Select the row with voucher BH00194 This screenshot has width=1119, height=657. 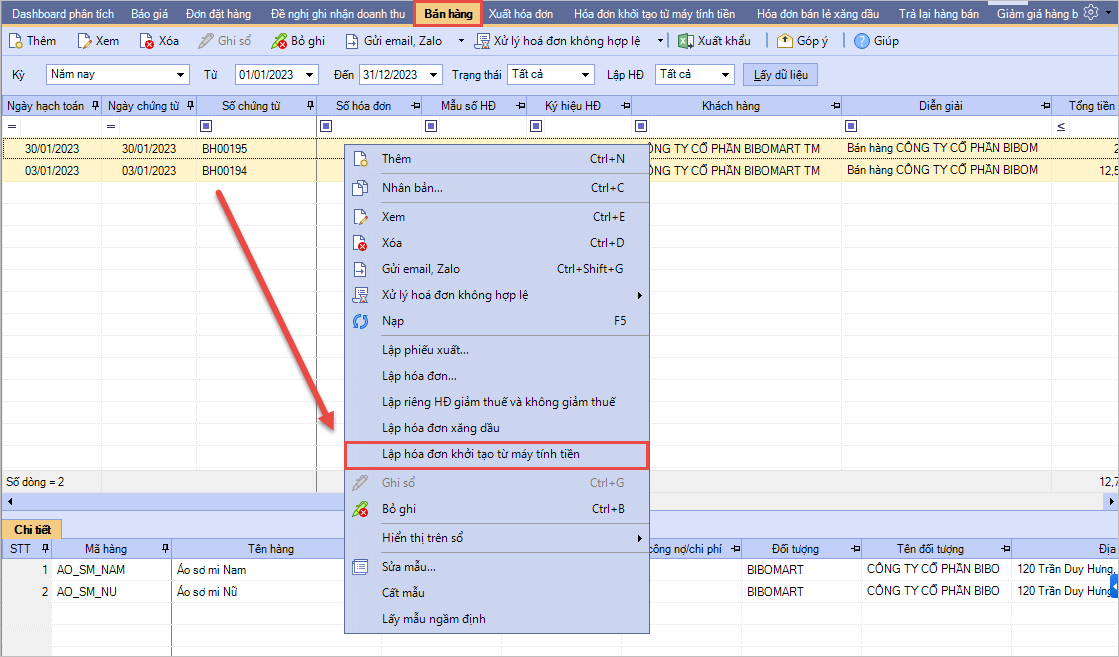[x=224, y=171]
